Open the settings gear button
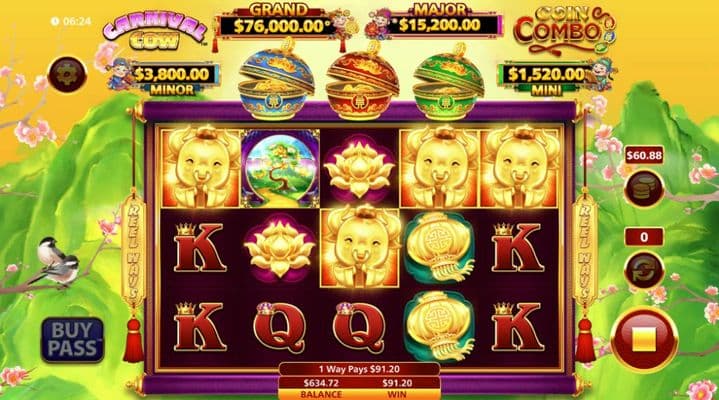Image resolution: width=719 pixels, height=400 pixels. pyautogui.click(x=67, y=74)
